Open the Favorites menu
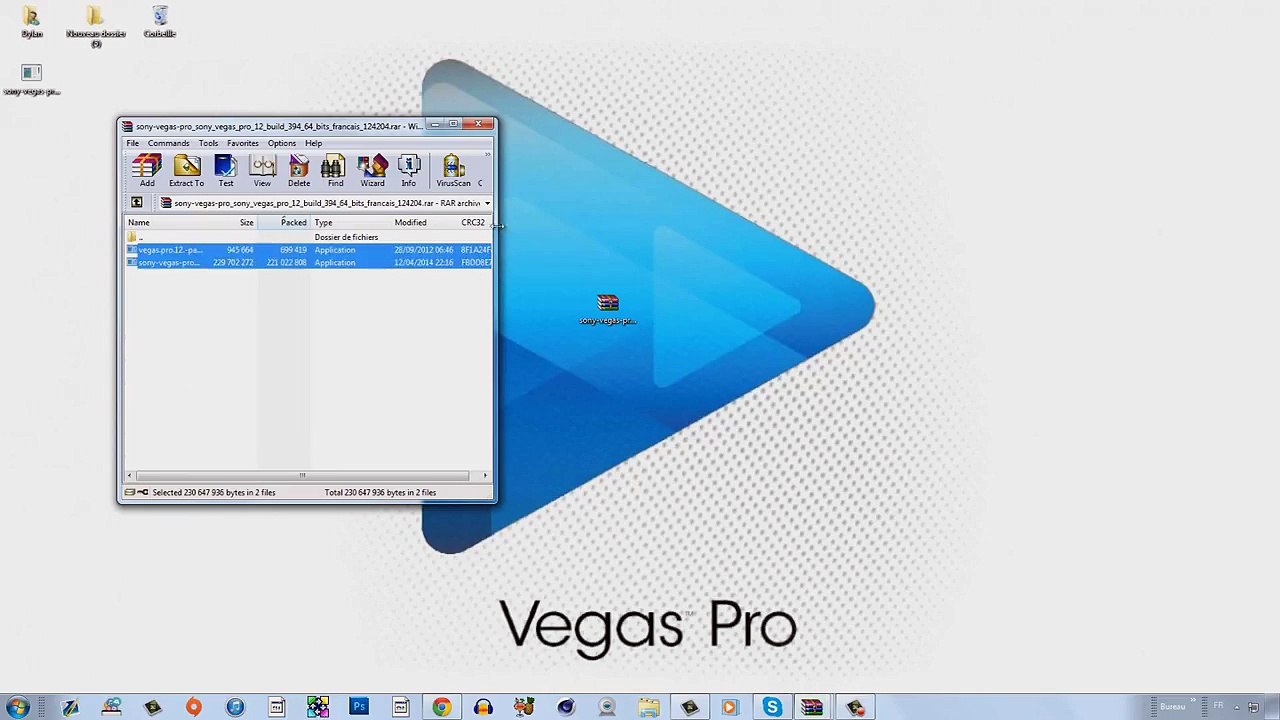This screenshot has width=1280, height=720. pos(242,143)
